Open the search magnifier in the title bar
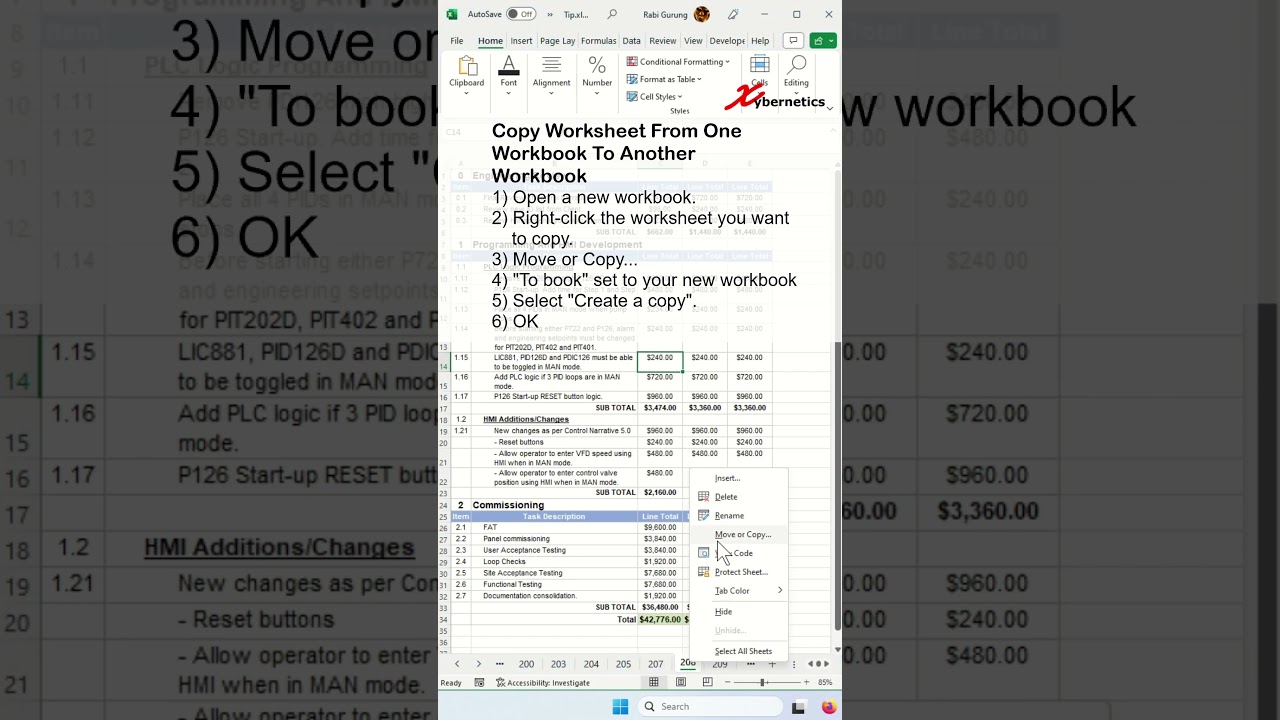 click(612, 14)
